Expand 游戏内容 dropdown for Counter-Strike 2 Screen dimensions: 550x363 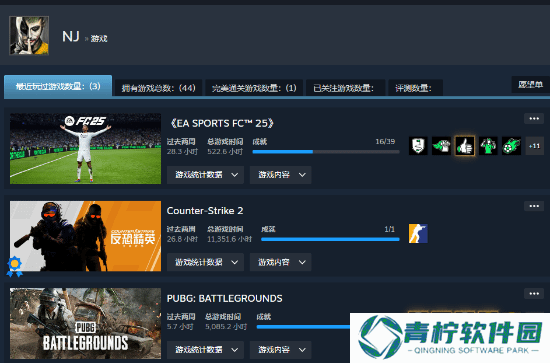(x=280, y=262)
